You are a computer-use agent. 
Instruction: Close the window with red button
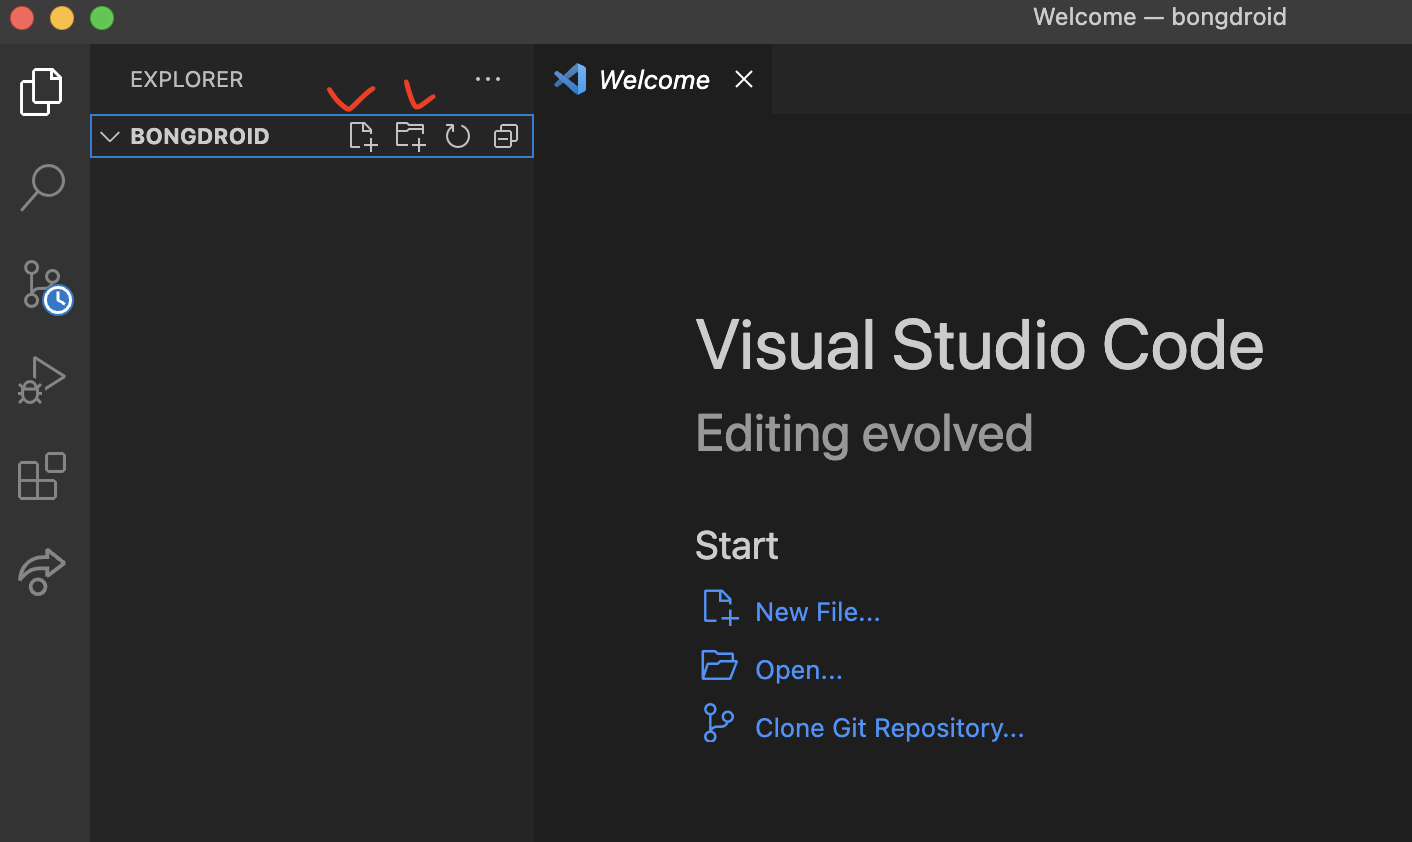(x=22, y=18)
